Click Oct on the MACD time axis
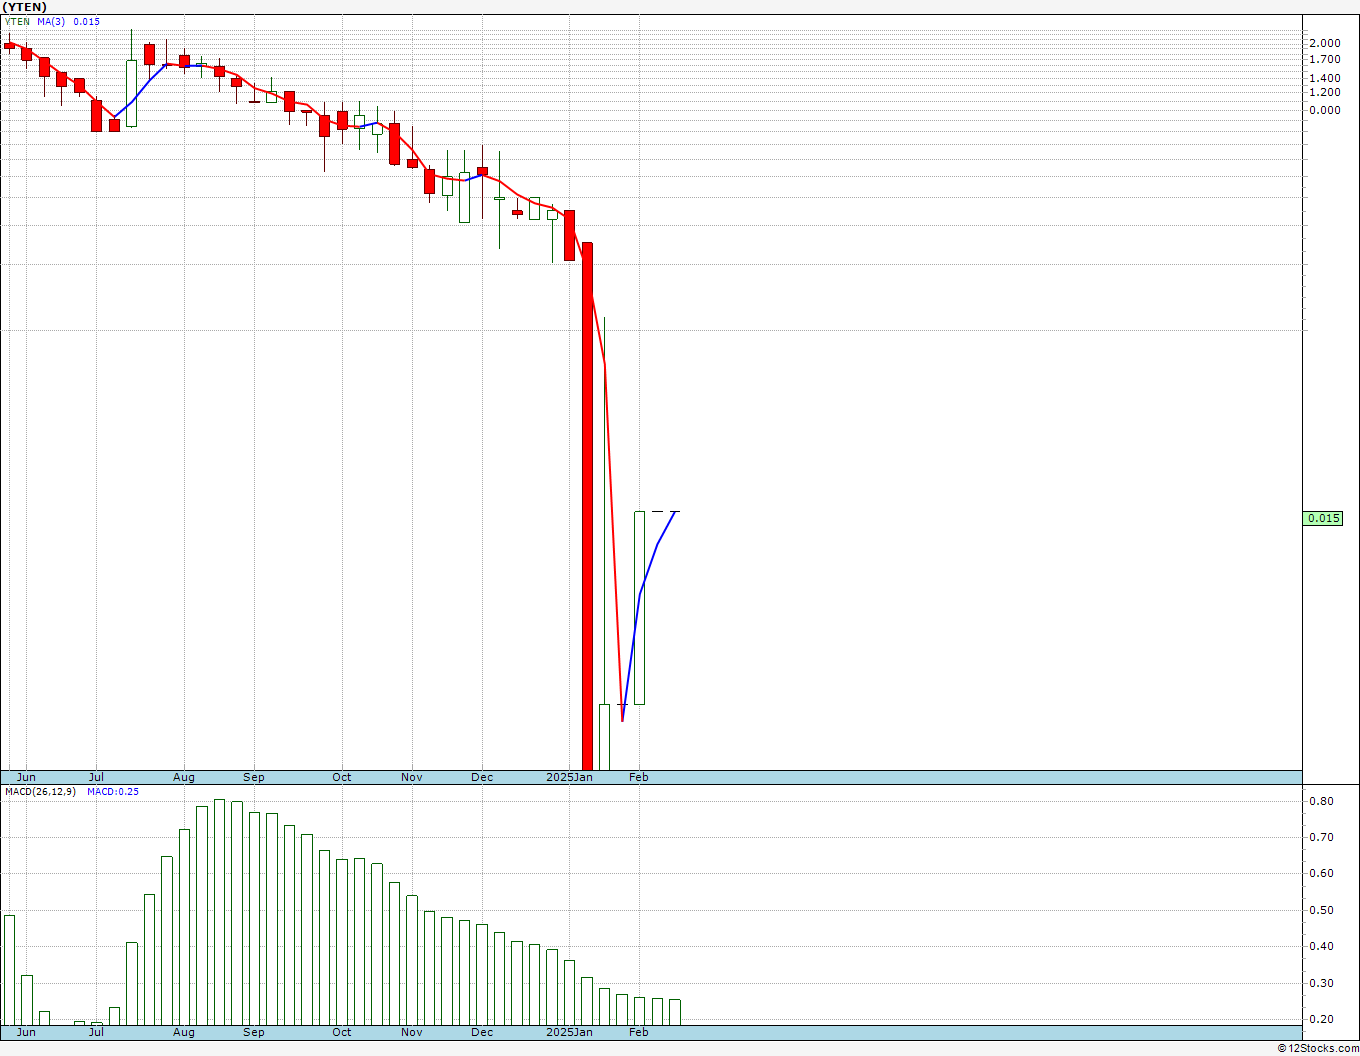The width and height of the screenshot is (1360, 1056). click(342, 1032)
